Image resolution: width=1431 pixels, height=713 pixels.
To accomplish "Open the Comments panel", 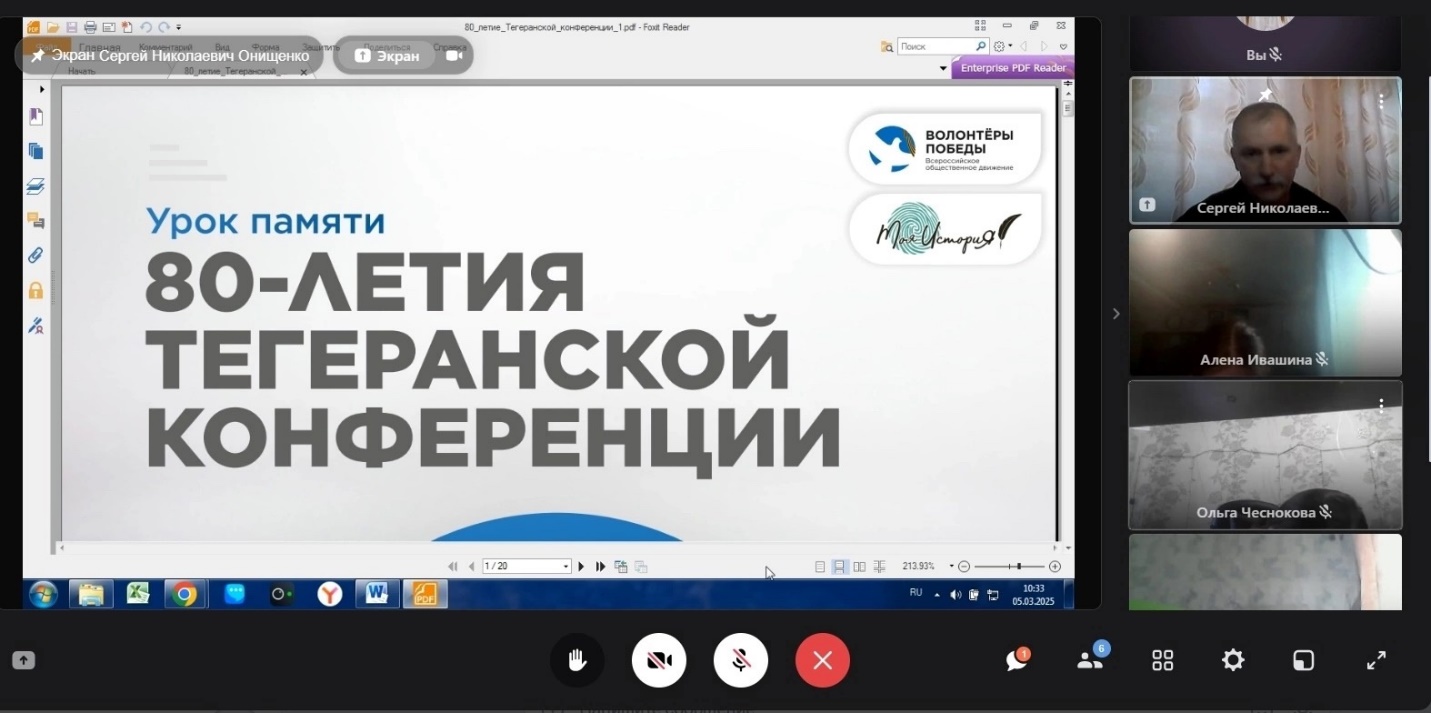I will click(36, 220).
